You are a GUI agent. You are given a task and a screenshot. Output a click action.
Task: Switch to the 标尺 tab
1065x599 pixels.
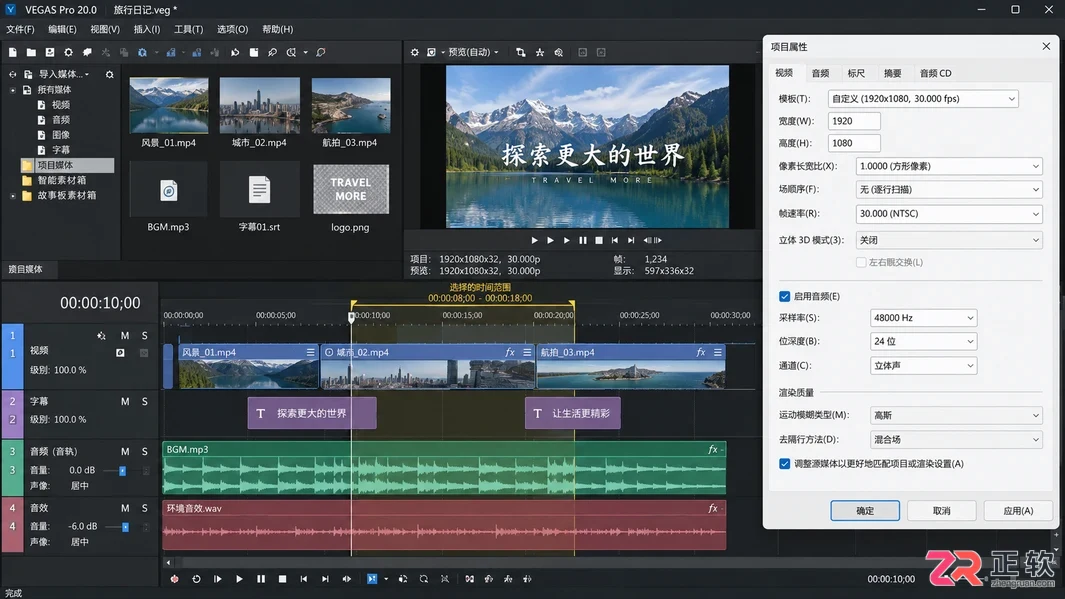[x=856, y=73]
